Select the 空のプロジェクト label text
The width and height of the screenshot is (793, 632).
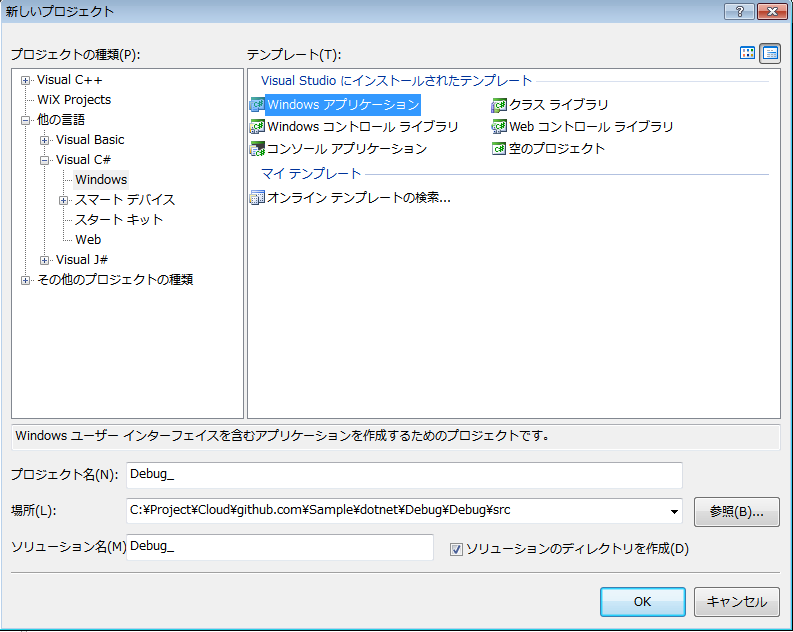point(557,149)
